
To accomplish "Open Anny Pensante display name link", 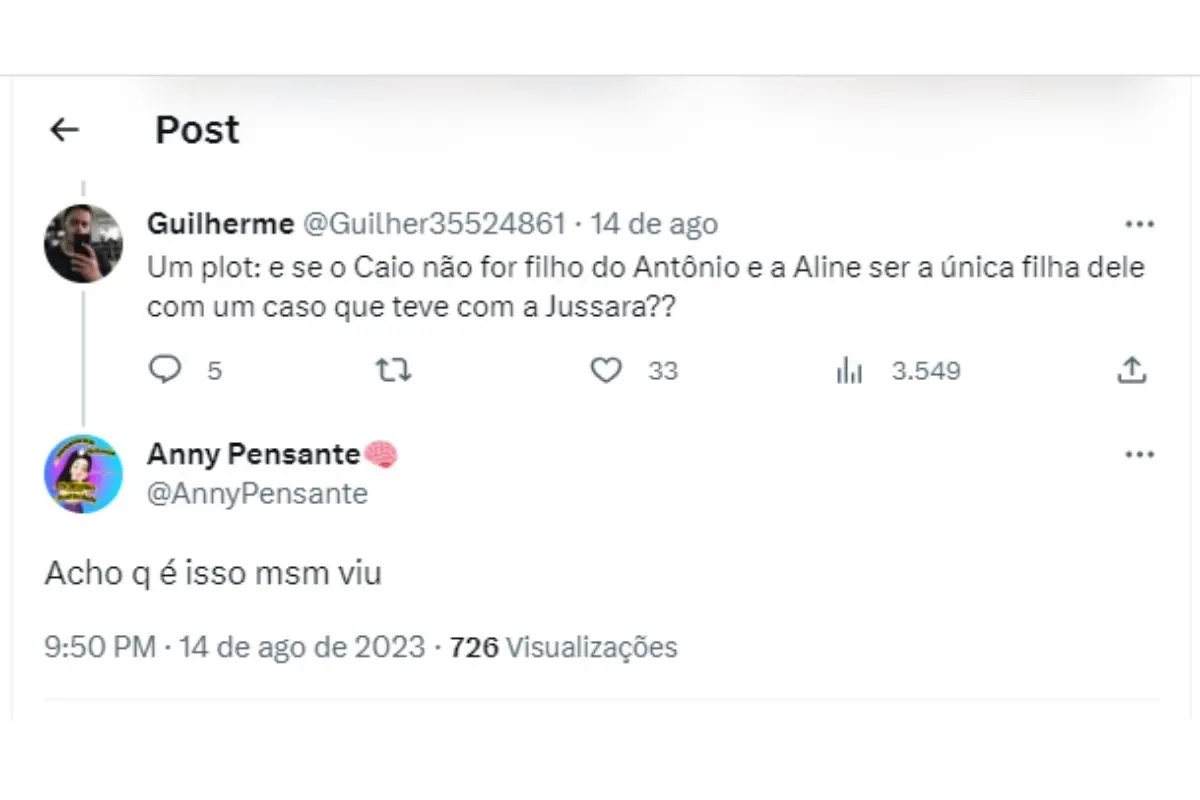I will click(x=253, y=455).
